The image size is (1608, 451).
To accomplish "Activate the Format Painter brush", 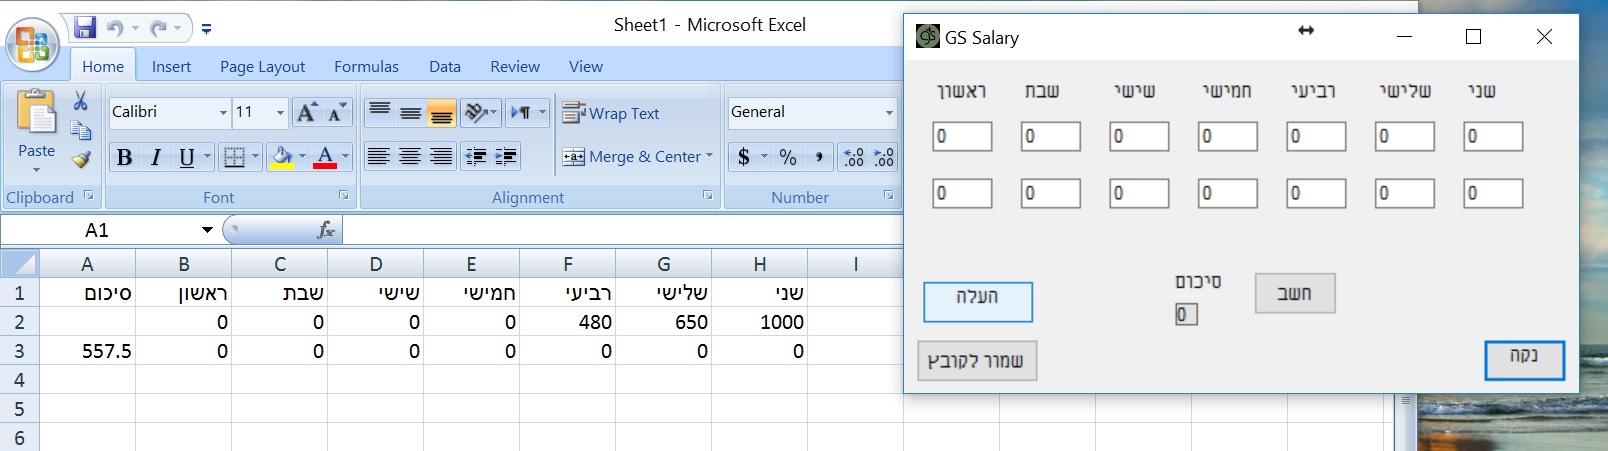I will tap(81, 159).
